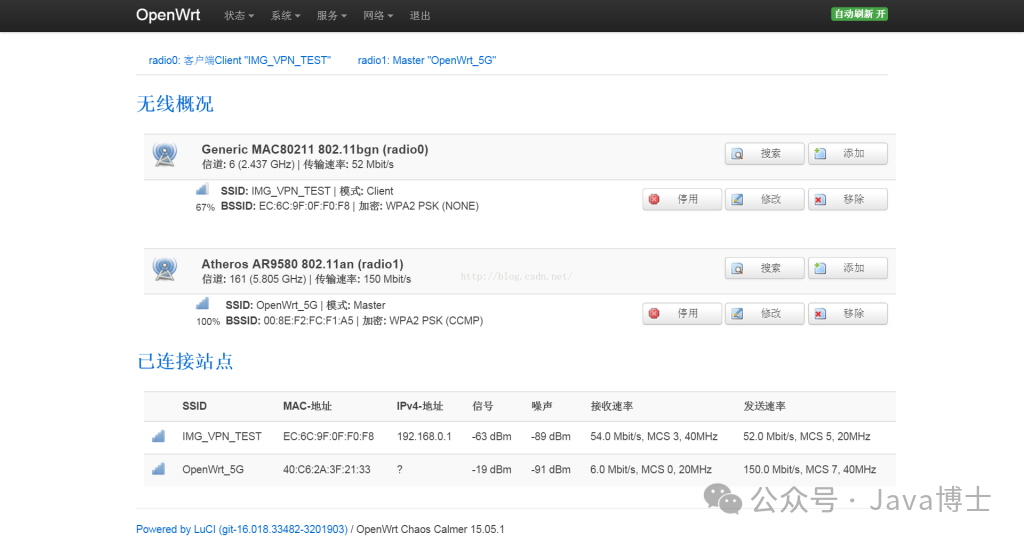Switch to the radio0 Client IMG_VPN_TEST tab
The image size is (1024, 541).
(239, 60)
